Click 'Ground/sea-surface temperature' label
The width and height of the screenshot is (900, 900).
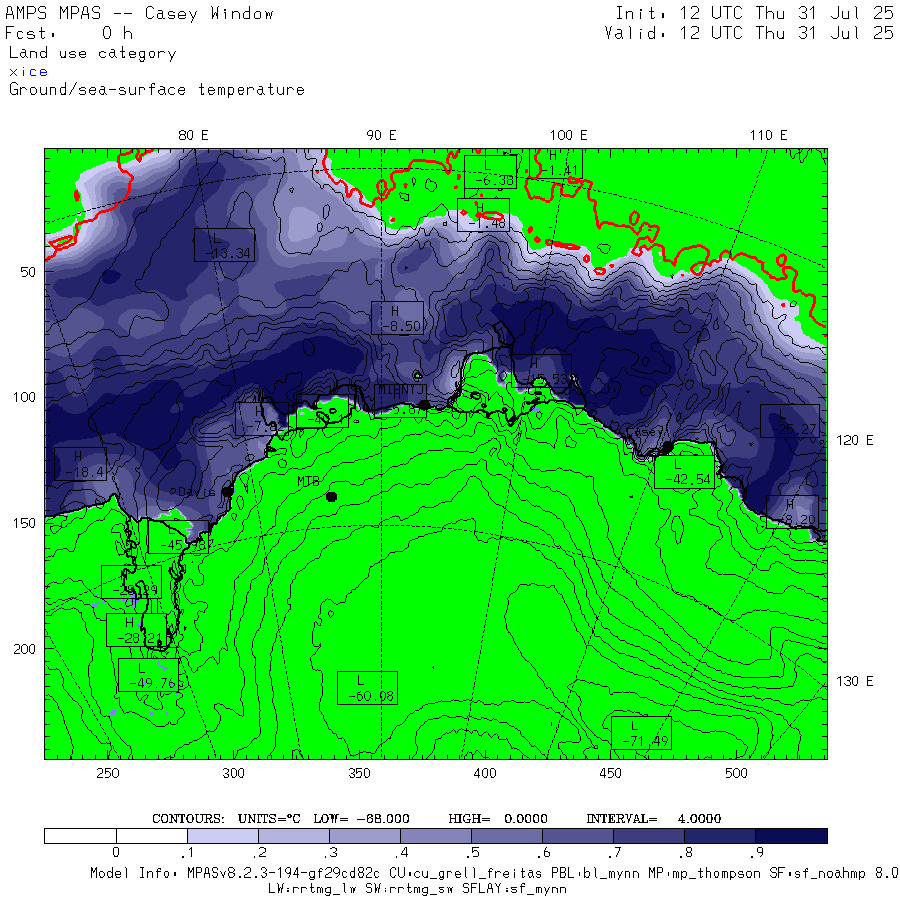[157, 90]
